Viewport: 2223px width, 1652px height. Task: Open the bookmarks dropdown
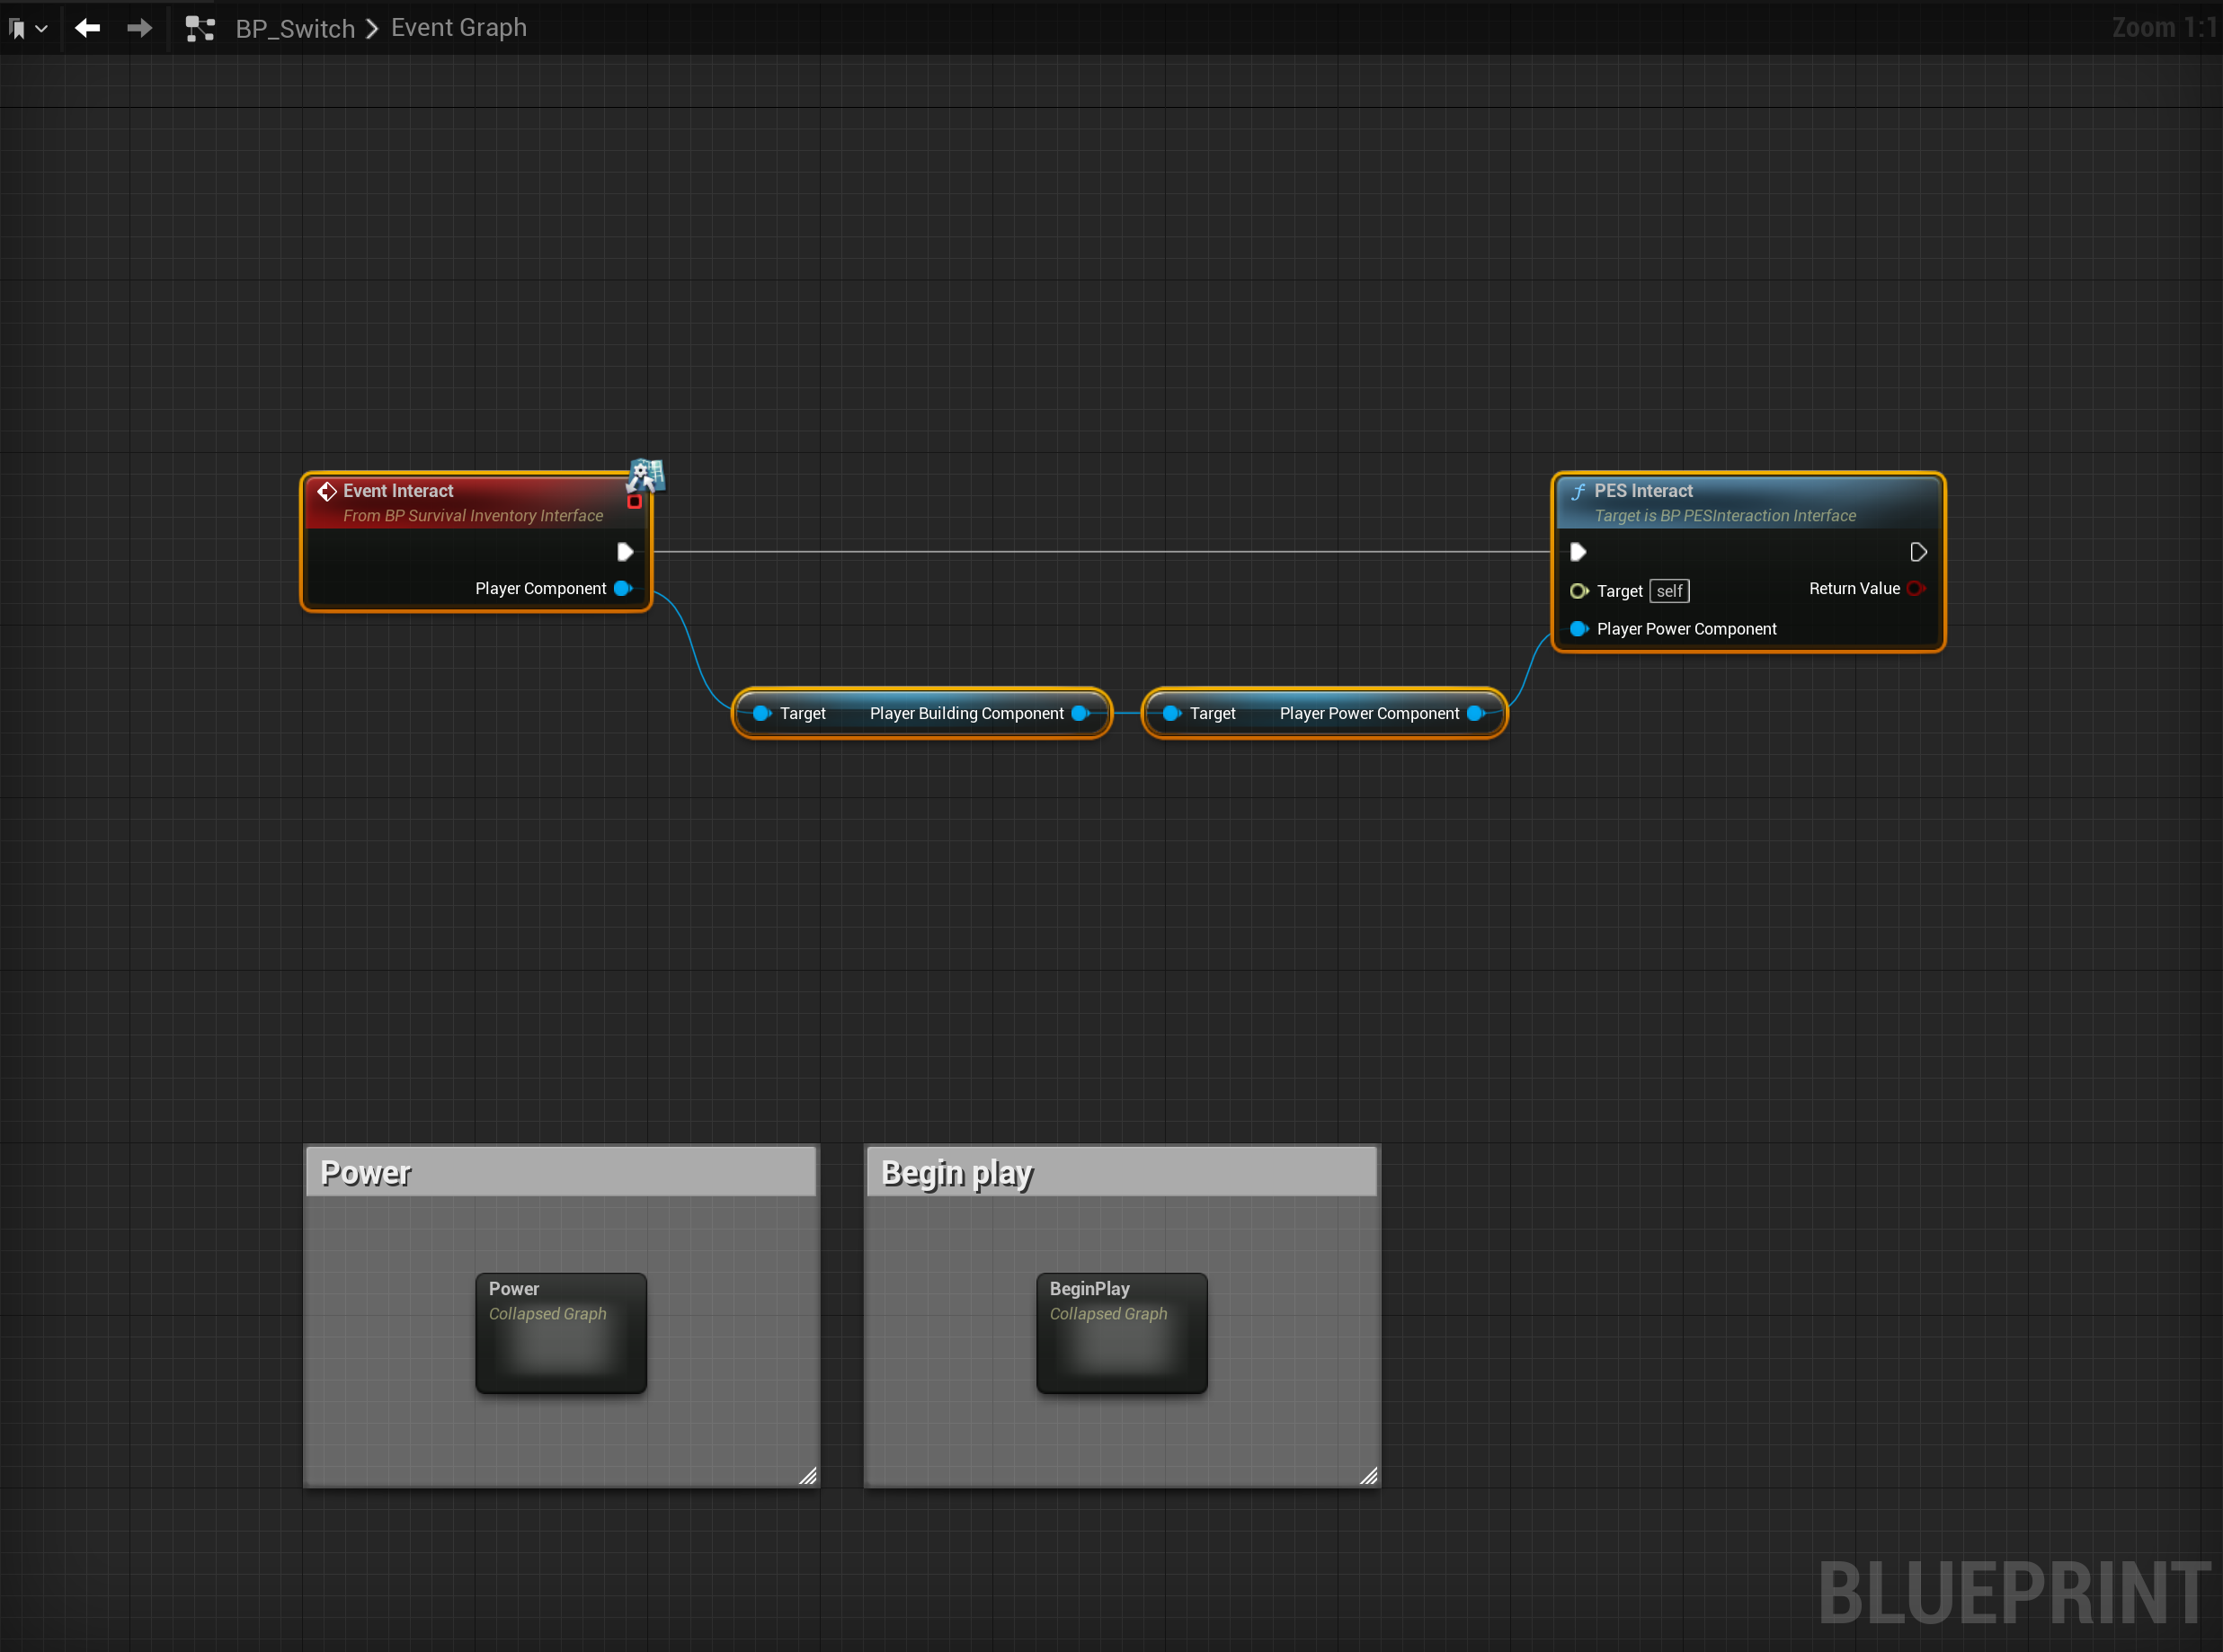[x=27, y=29]
